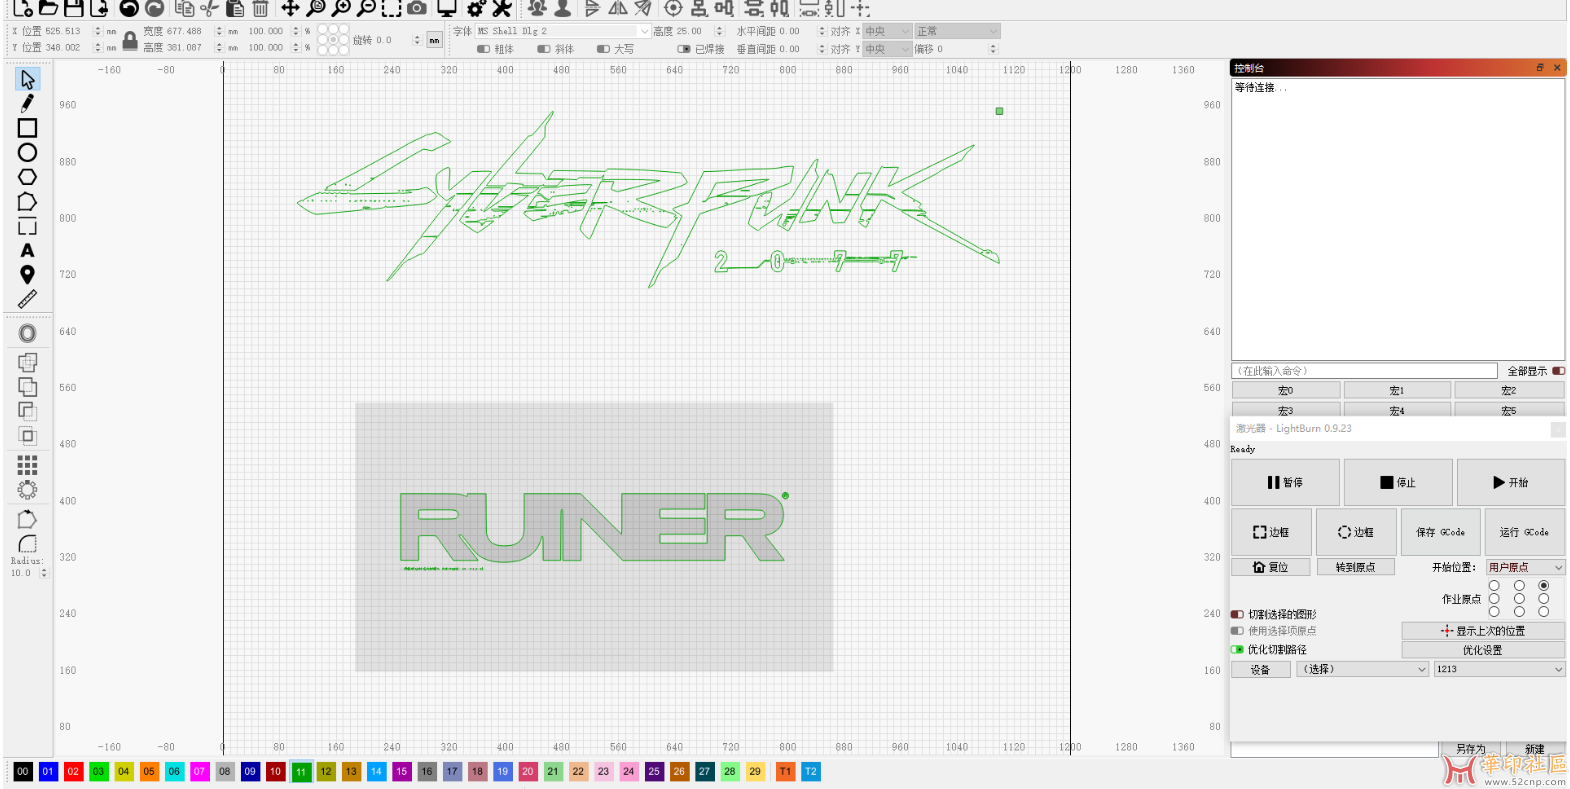Delete selection with trash can icon

tap(260, 8)
